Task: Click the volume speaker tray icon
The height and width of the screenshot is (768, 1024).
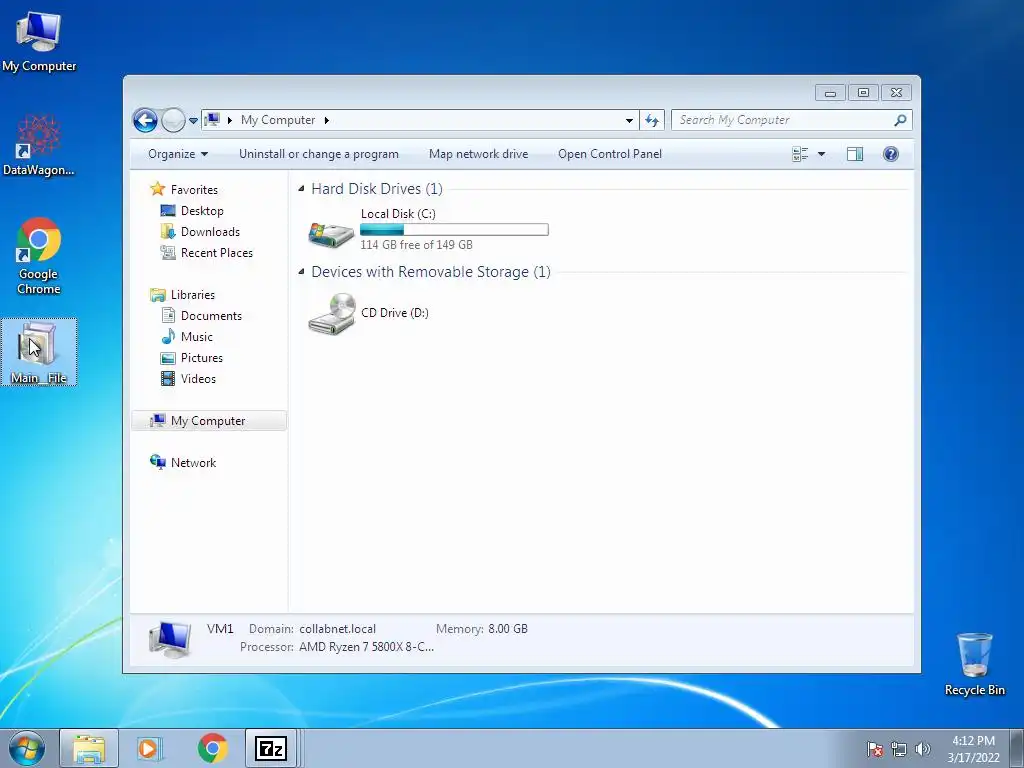Action: pos(923,749)
